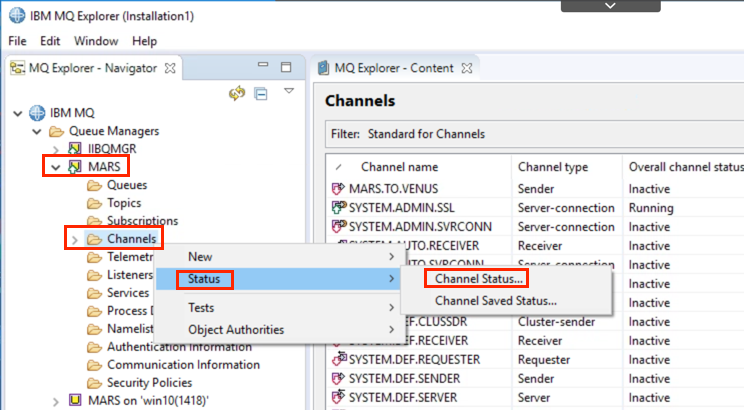Image resolution: width=744 pixels, height=410 pixels.
Task: Click the SYSTEM.DEF.REQUESTER channel icon
Action: pos(339,359)
